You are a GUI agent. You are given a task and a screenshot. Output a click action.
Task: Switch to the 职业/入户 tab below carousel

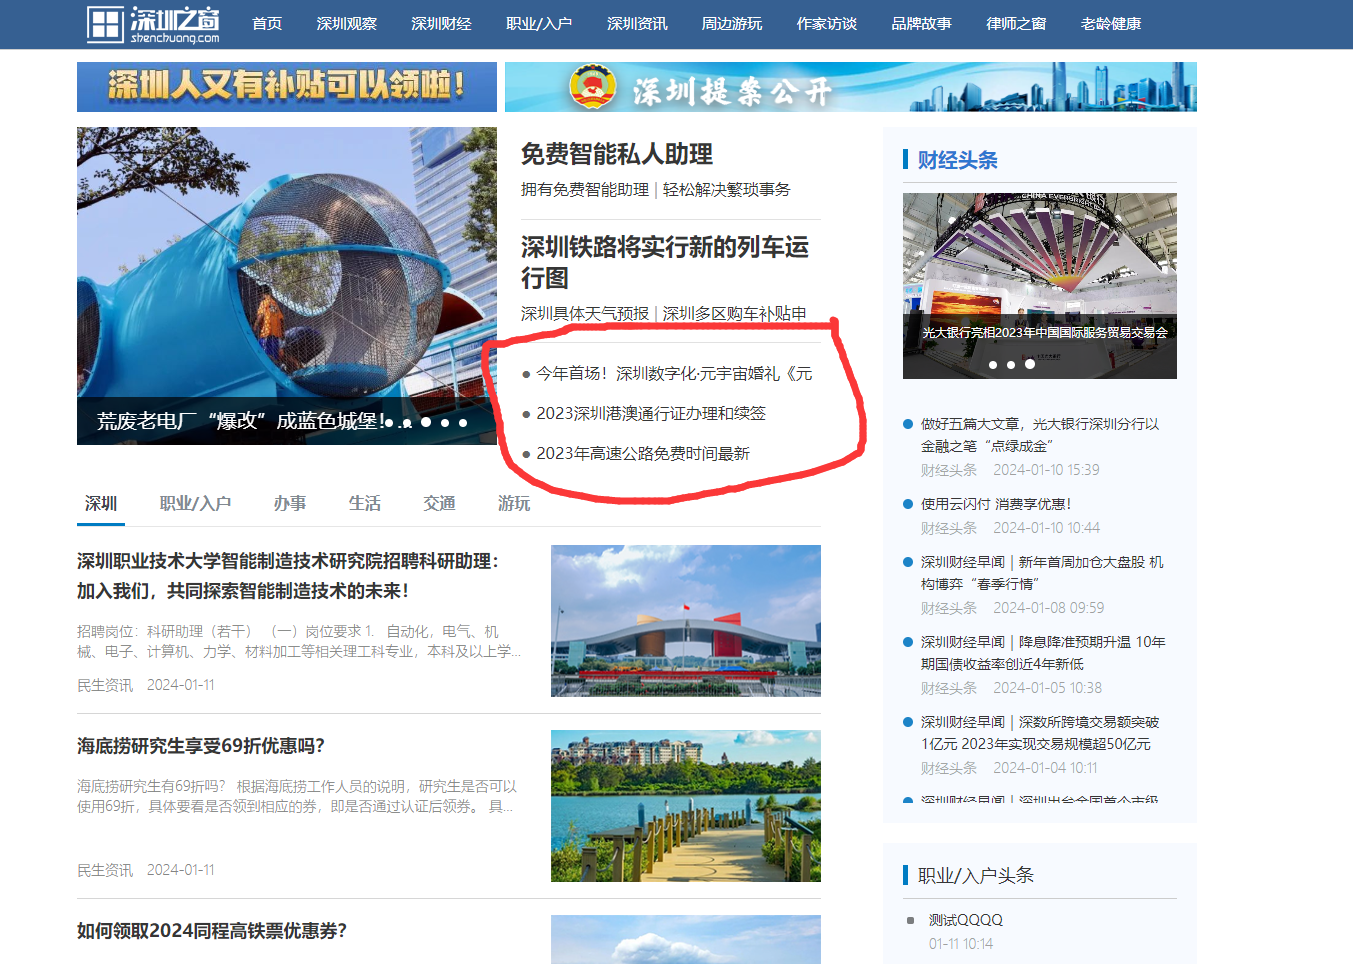point(195,503)
